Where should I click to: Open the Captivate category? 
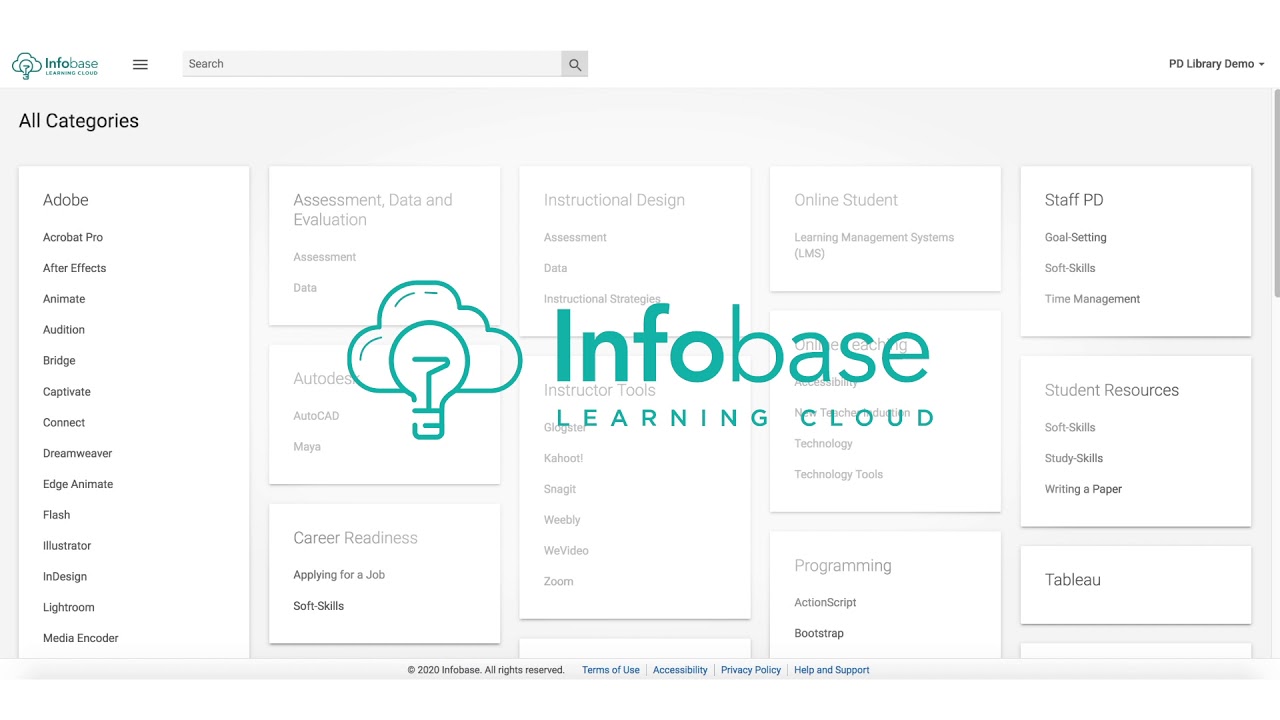tap(67, 392)
